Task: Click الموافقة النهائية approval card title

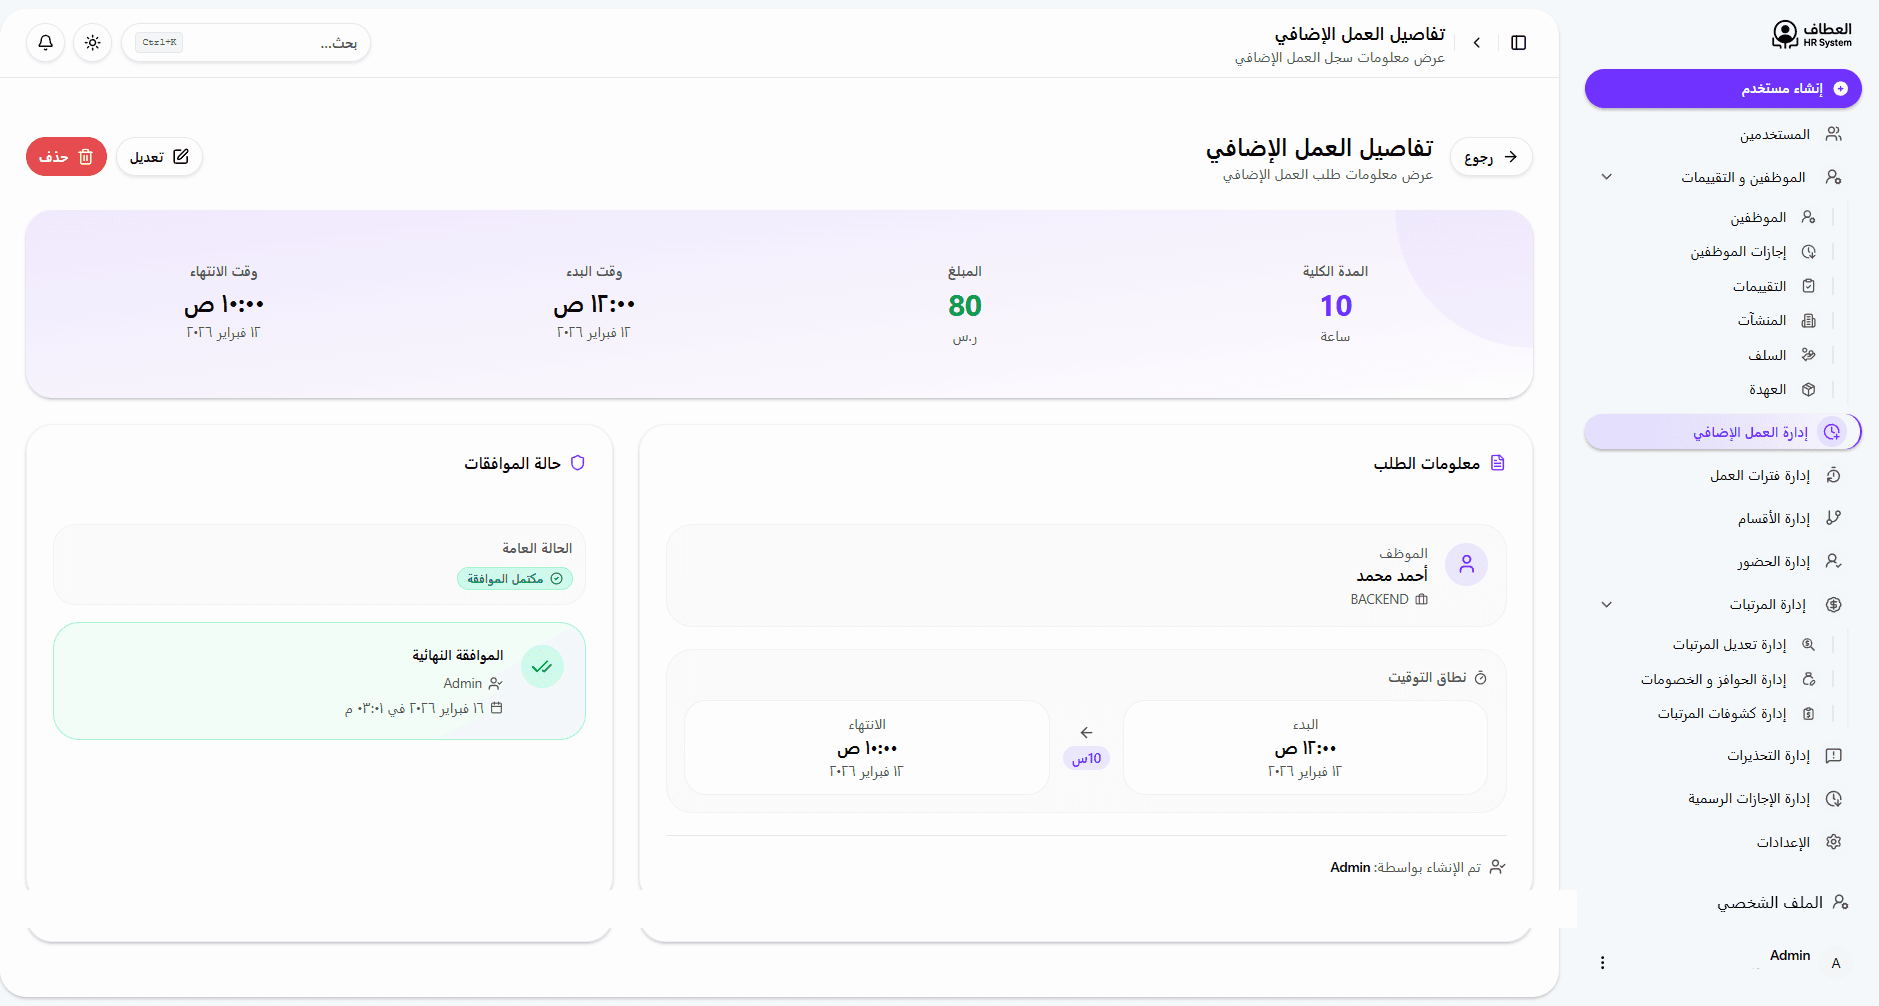Action: (x=458, y=656)
